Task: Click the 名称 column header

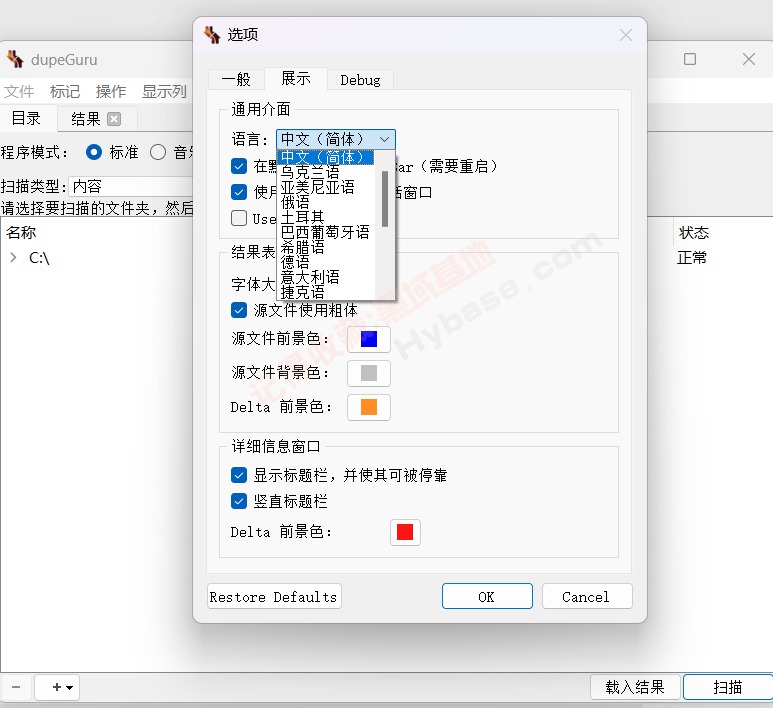Action: pyautogui.click(x=21, y=232)
